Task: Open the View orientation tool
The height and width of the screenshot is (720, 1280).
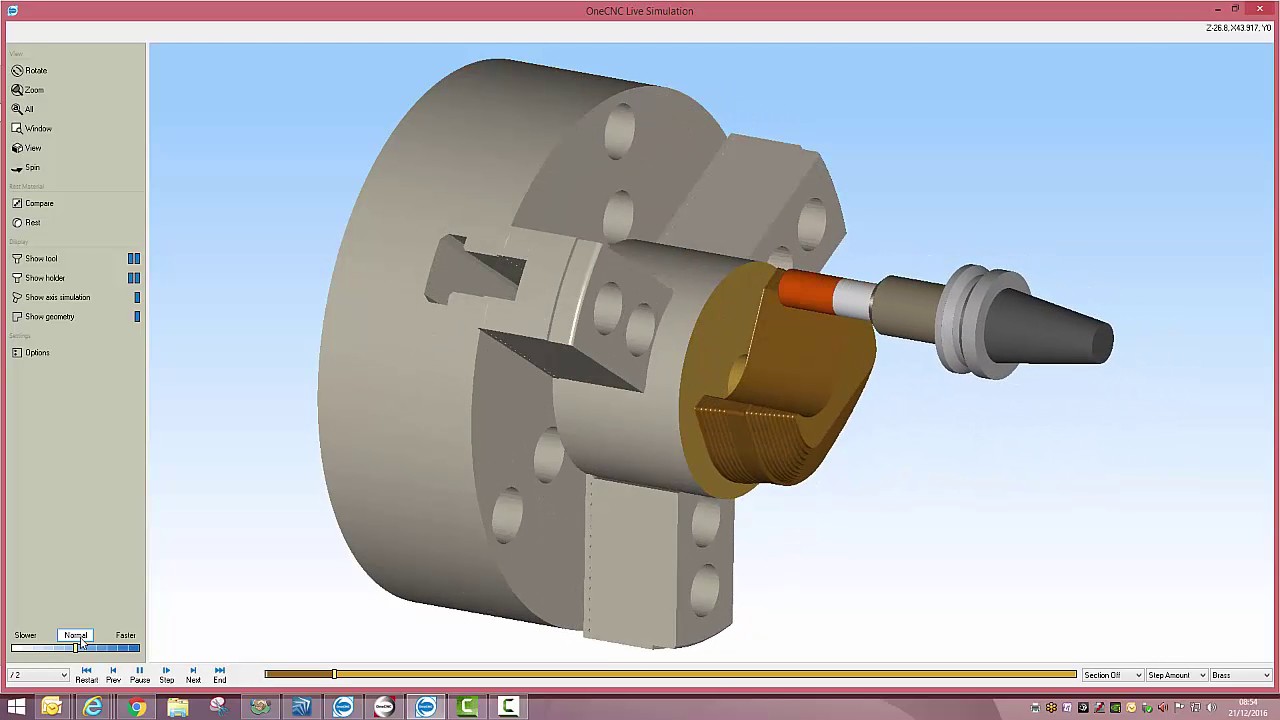Action: pyautogui.click(x=27, y=148)
